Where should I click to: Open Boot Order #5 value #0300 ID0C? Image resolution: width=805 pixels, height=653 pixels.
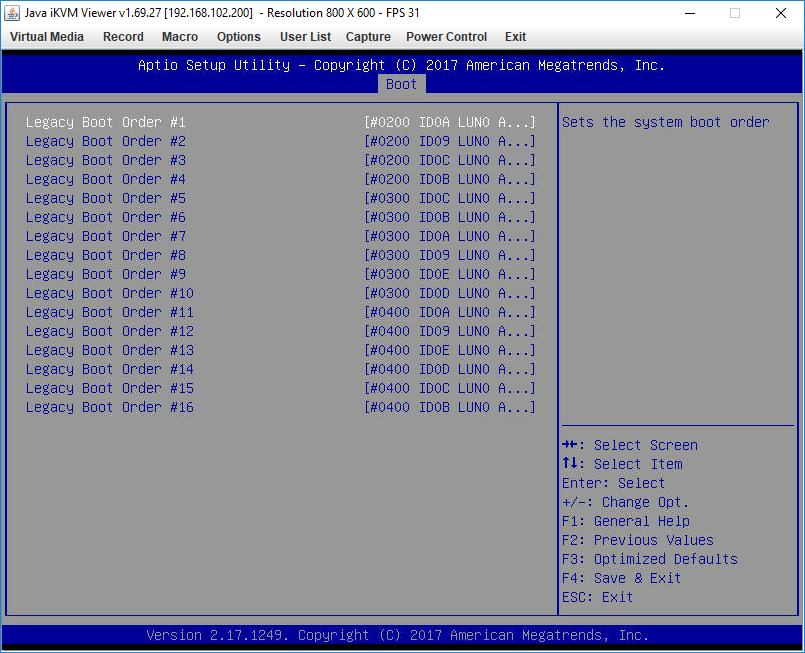pos(450,198)
